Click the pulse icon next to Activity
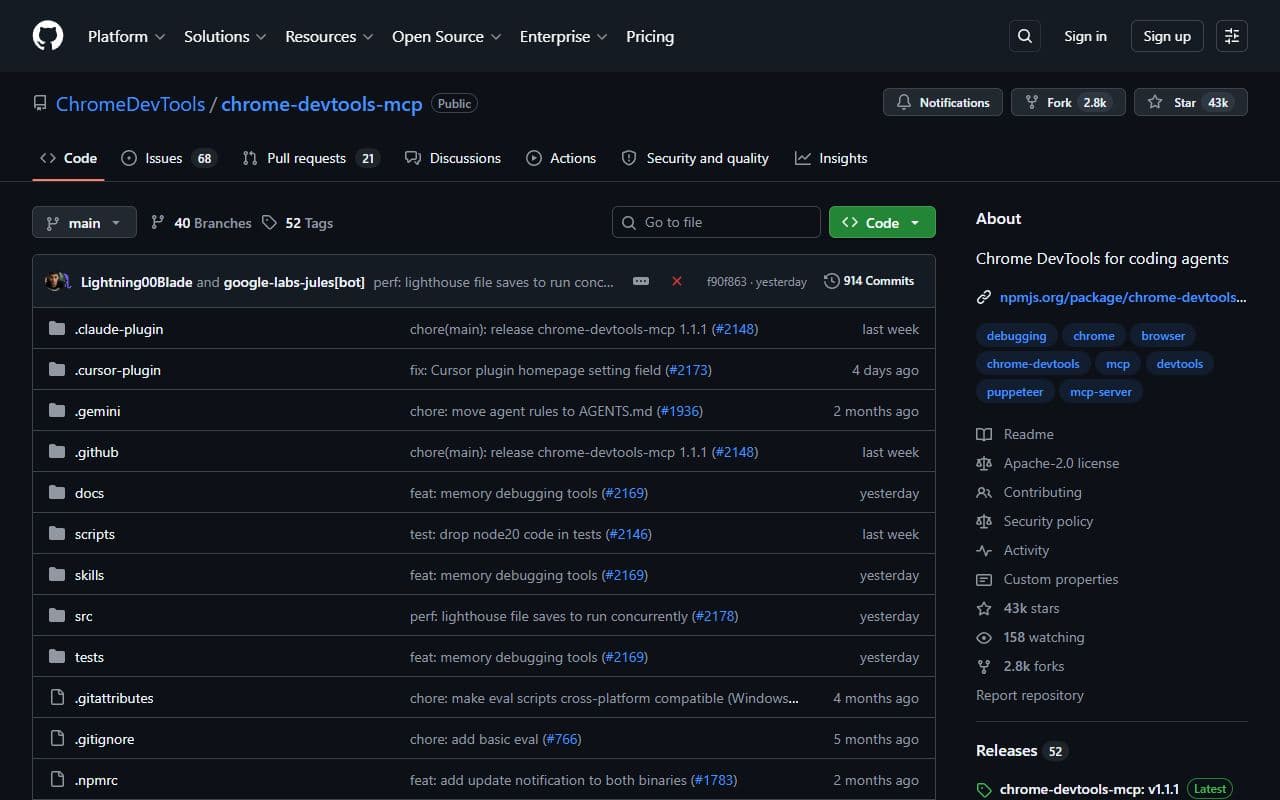1280x800 pixels. pyautogui.click(x=984, y=550)
